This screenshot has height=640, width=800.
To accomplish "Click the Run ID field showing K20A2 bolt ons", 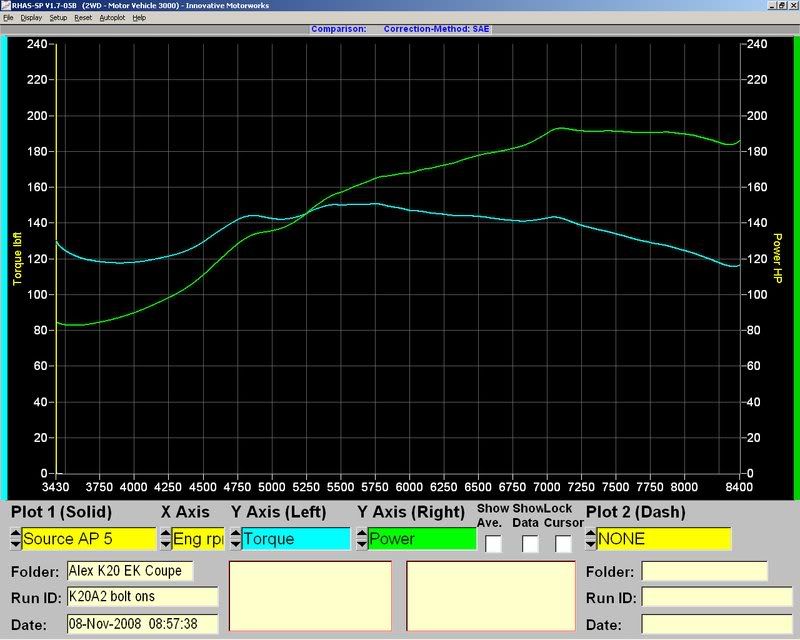I will click(142, 597).
